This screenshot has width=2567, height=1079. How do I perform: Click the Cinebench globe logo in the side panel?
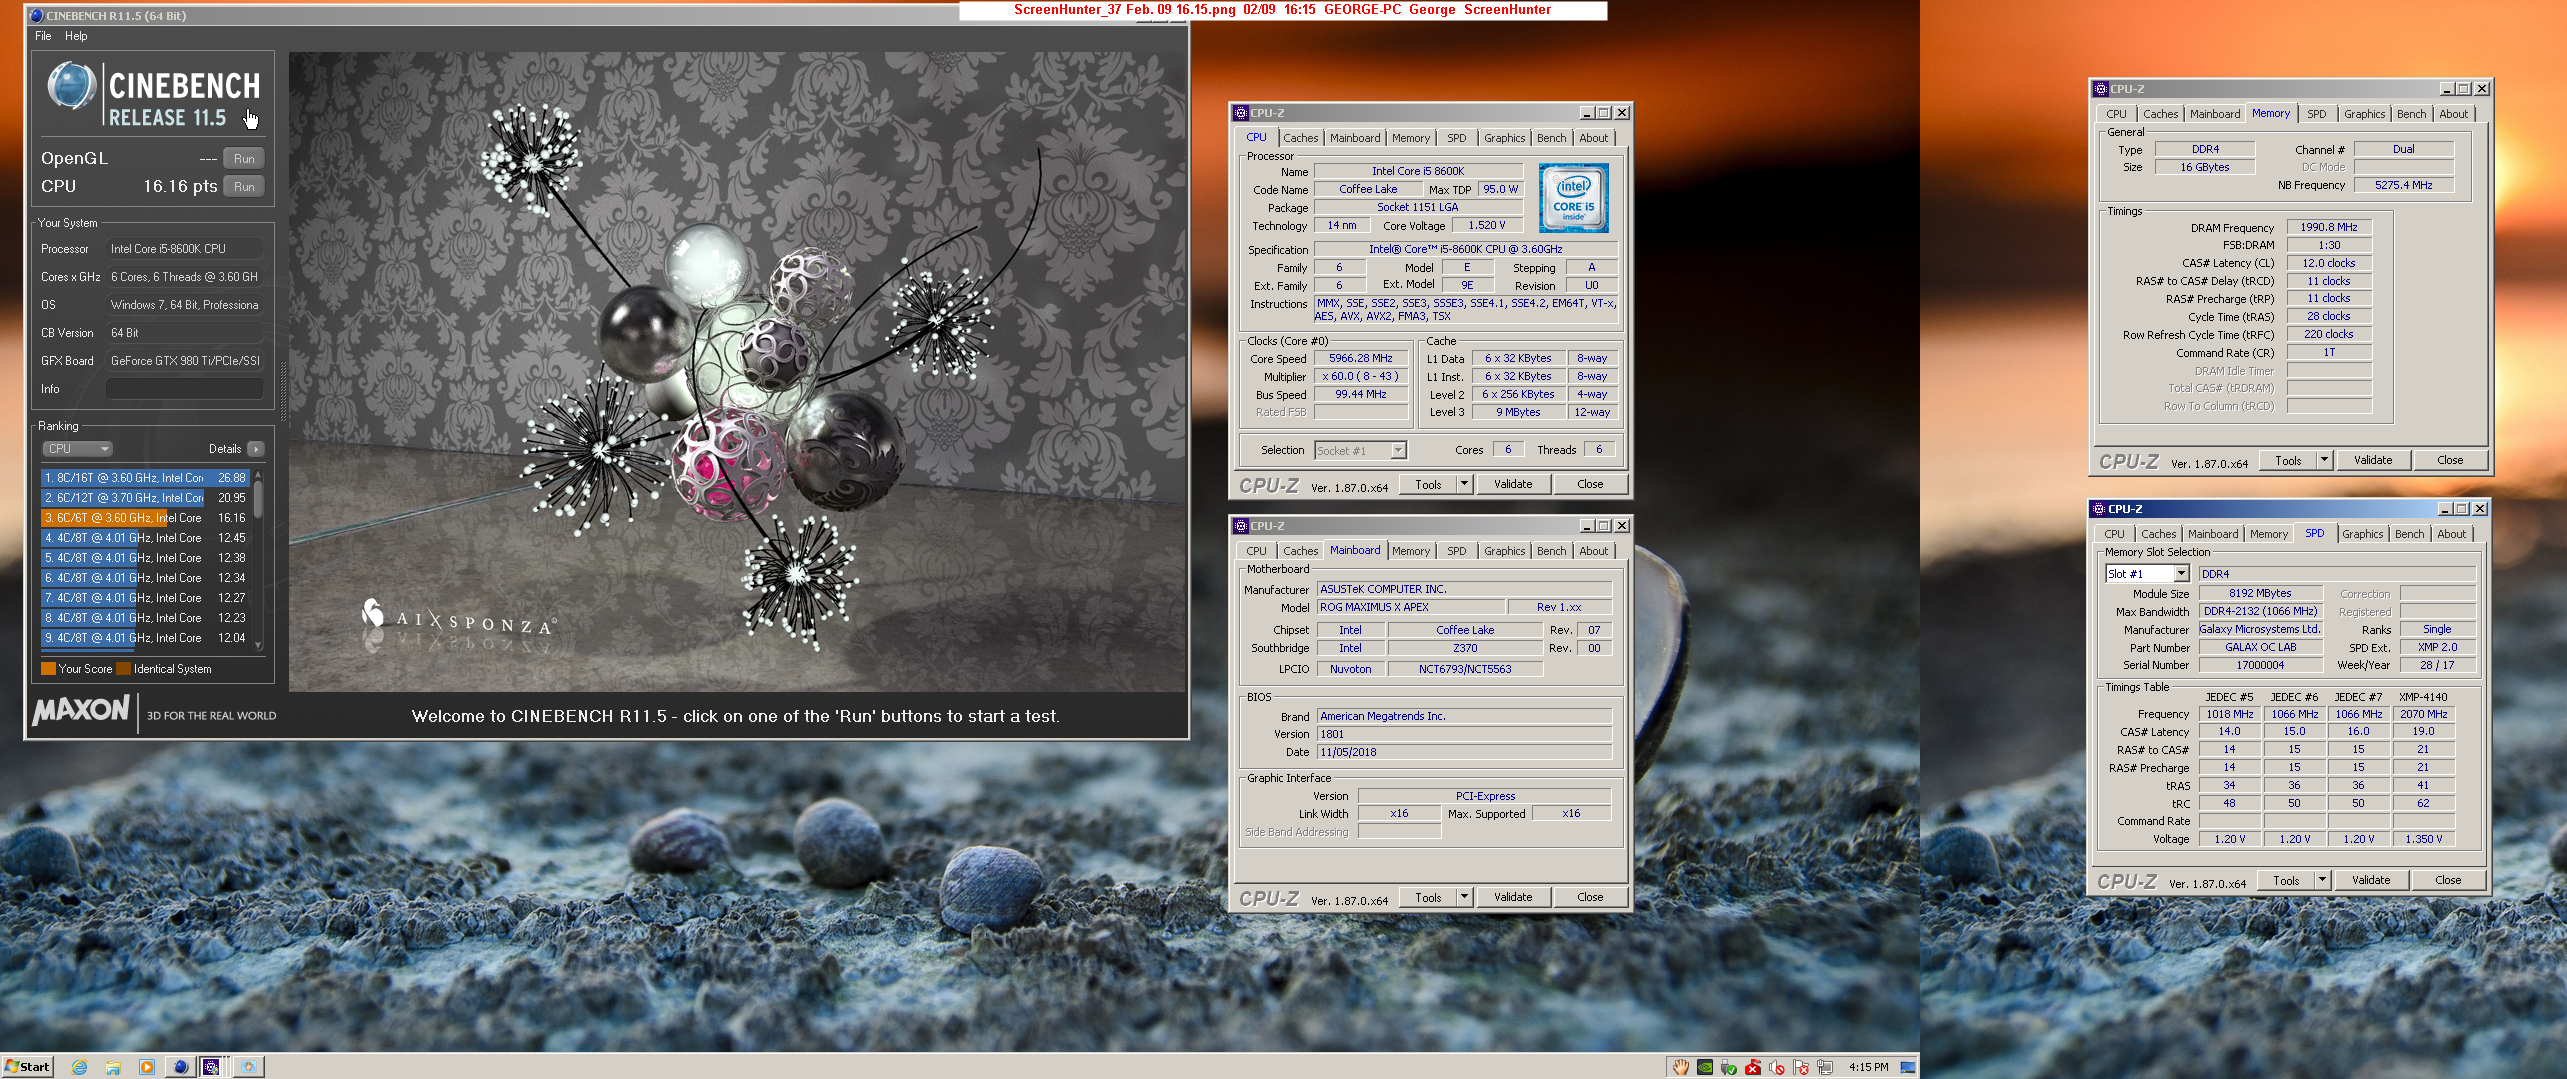(x=72, y=86)
